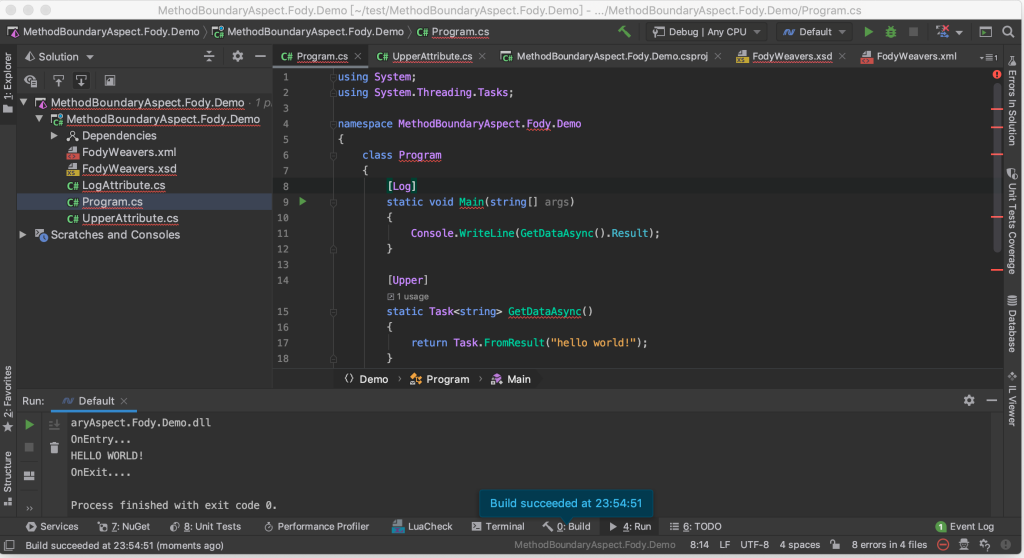Image resolution: width=1024 pixels, height=558 pixels.
Task: Close the Program.cs editor tab
Action: [357, 57]
